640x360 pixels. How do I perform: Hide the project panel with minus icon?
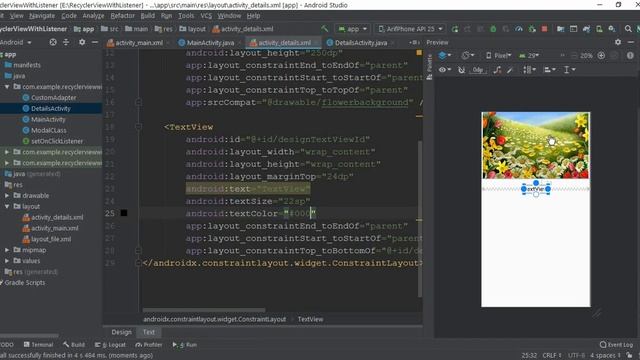[x=95, y=42]
